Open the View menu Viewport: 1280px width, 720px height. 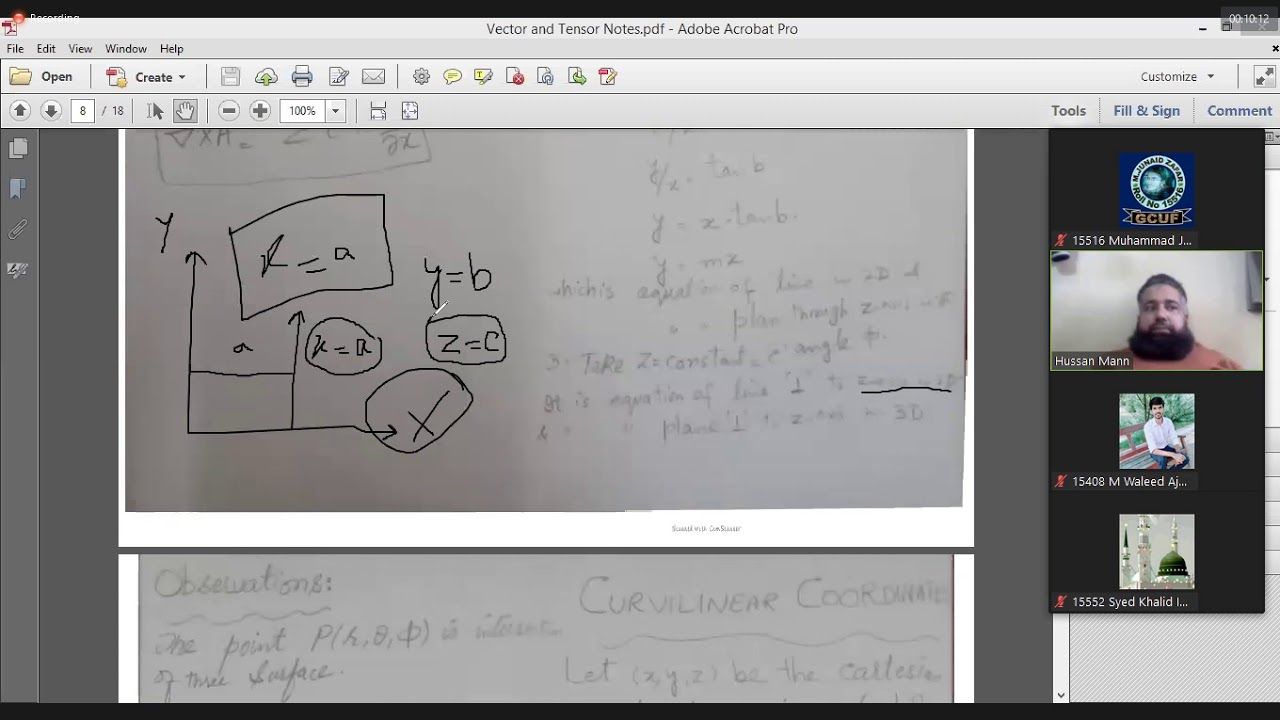[80, 48]
